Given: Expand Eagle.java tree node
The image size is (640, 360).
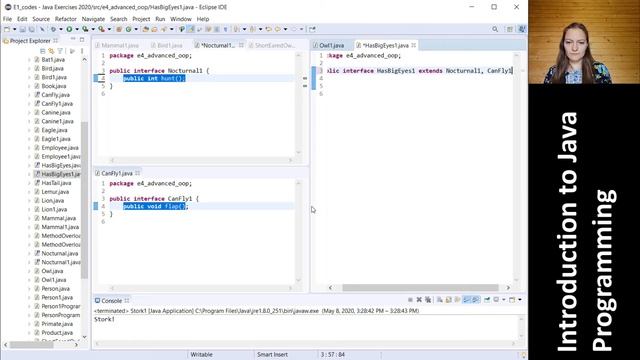Looking at the screenshot, I should click(x=29, y=130).
